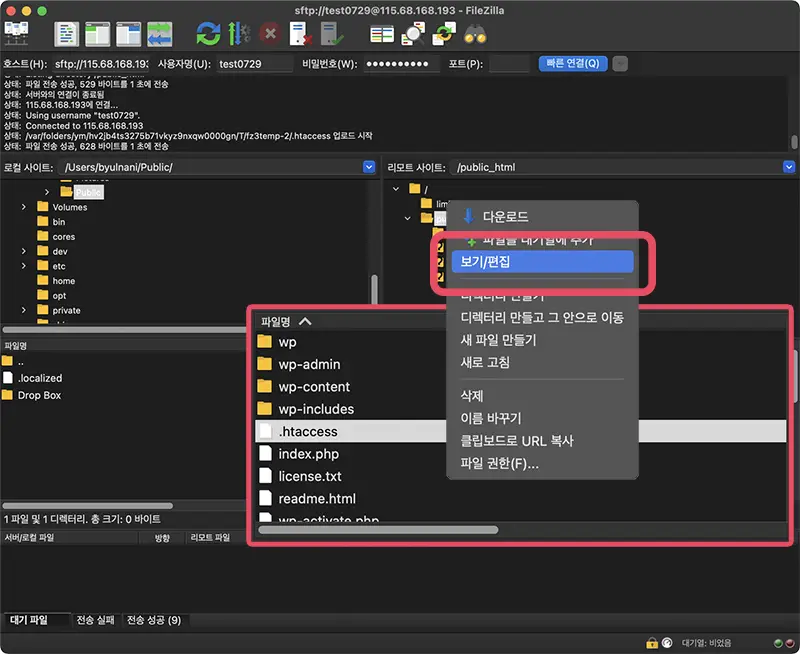Choose 이름 바꾸기 menu entry
The height and width of the screenshot is (654, 800).
(x=542, y=418)
